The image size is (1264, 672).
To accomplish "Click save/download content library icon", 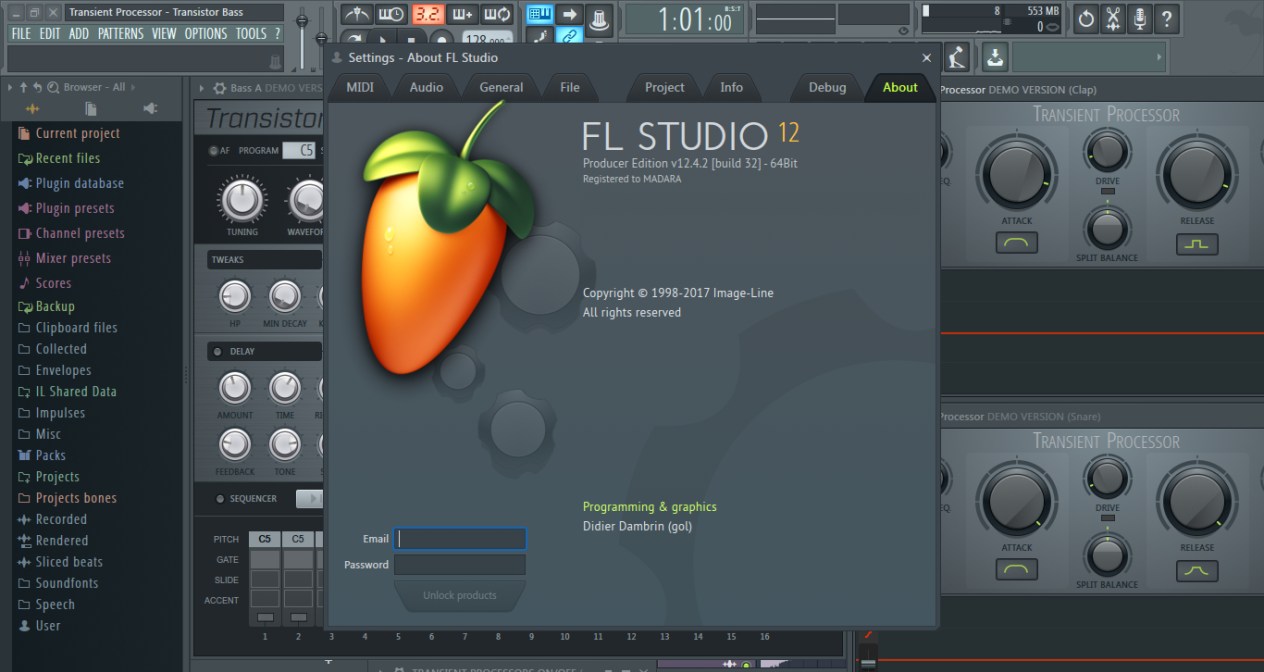I will 994,56.
